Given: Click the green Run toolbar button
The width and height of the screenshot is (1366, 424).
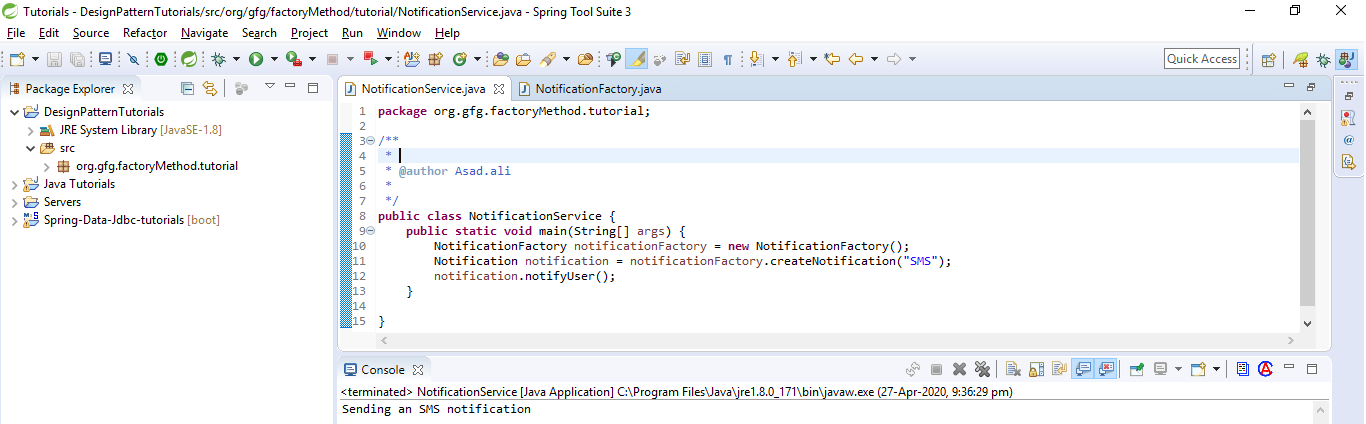Looking at the screenshot, I should tap(256, 59).
